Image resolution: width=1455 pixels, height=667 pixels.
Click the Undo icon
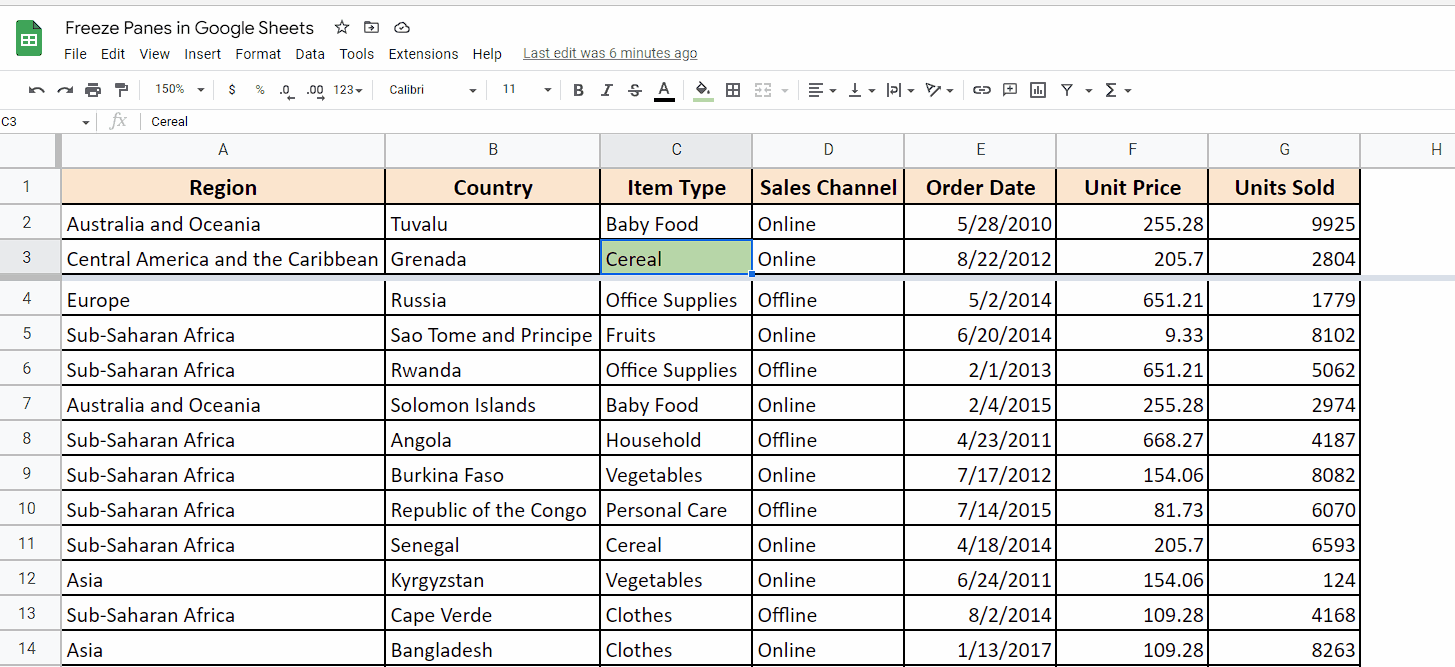point(37,89)
